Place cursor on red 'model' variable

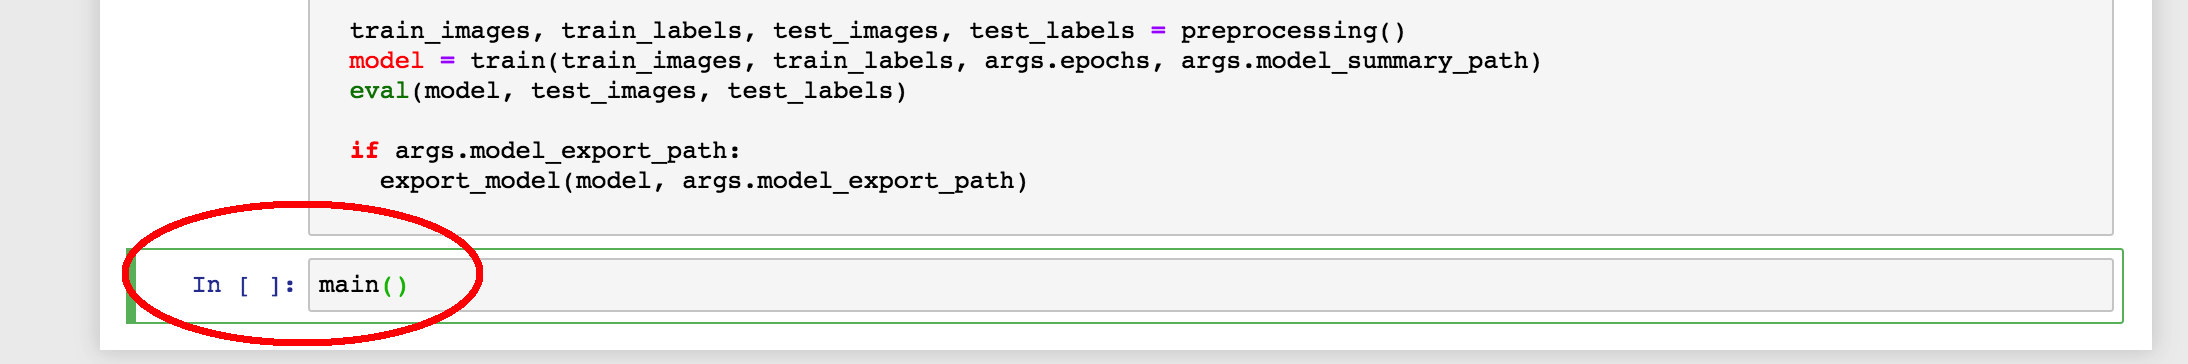[x=386, y=61]
